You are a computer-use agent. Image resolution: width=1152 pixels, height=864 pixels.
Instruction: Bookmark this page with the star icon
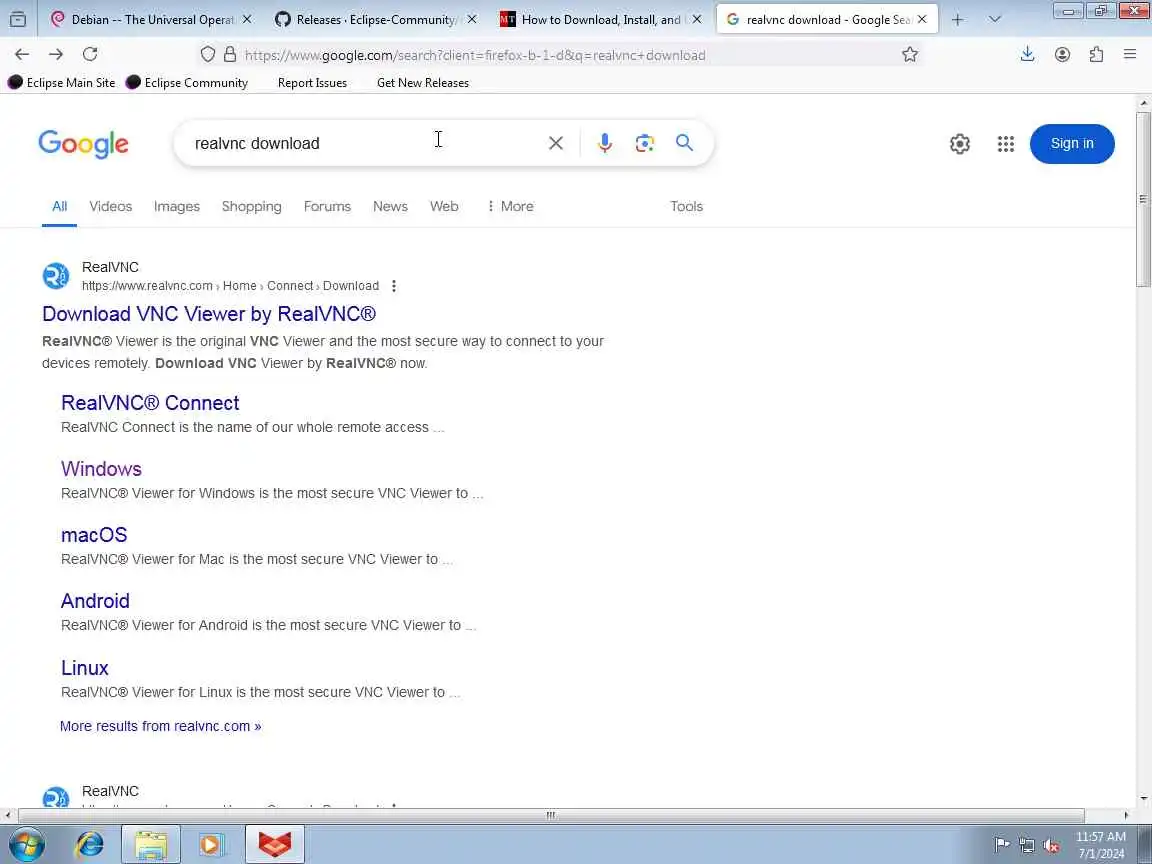pyautogui.click(x=910, y=54)
